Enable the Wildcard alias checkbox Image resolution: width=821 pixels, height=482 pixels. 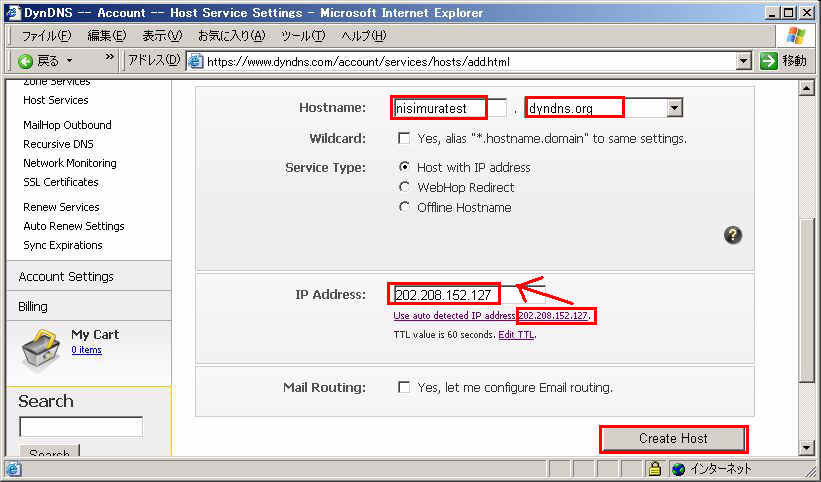point(404,138)
